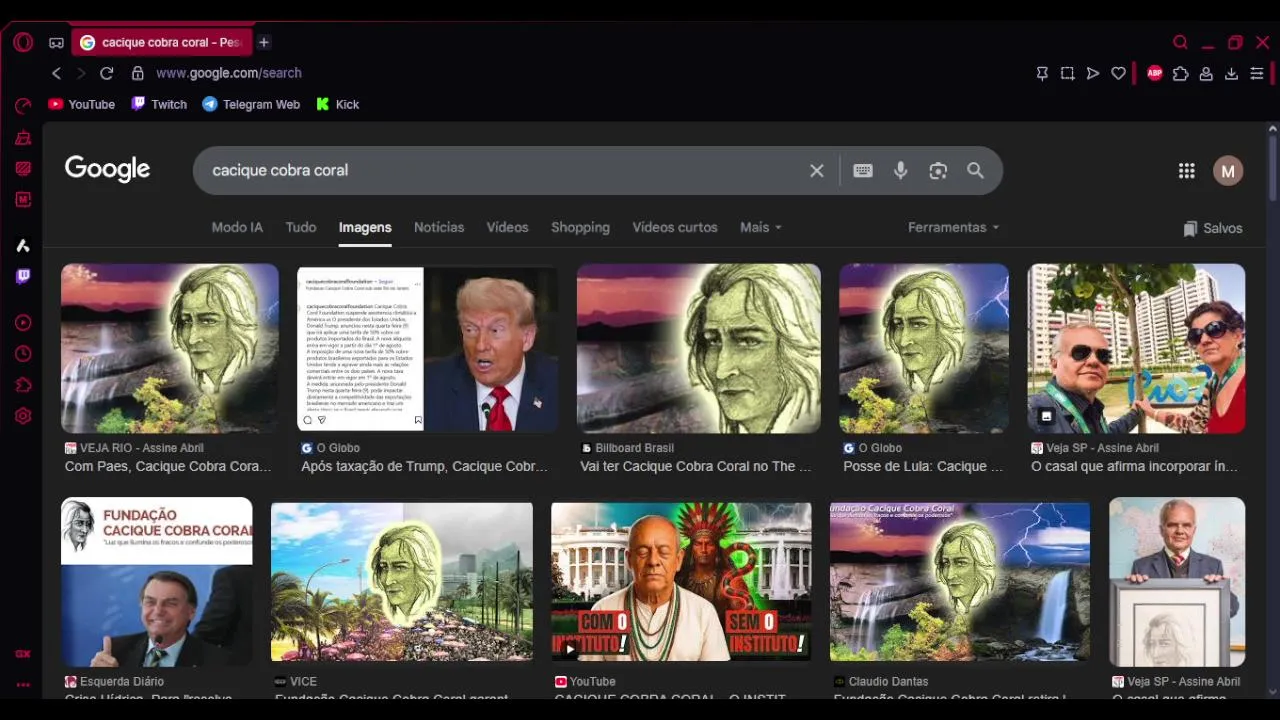Submit search with magnifier button

(976, 171)
